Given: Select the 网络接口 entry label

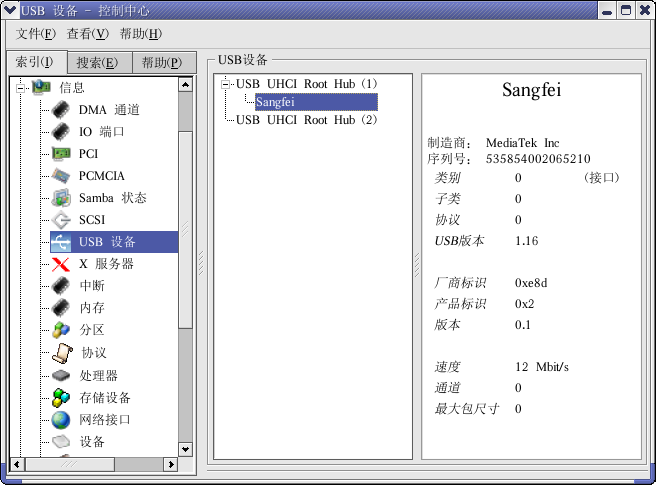Looking at the screenshot, I should pyautogui.click(x=105, y=419).
